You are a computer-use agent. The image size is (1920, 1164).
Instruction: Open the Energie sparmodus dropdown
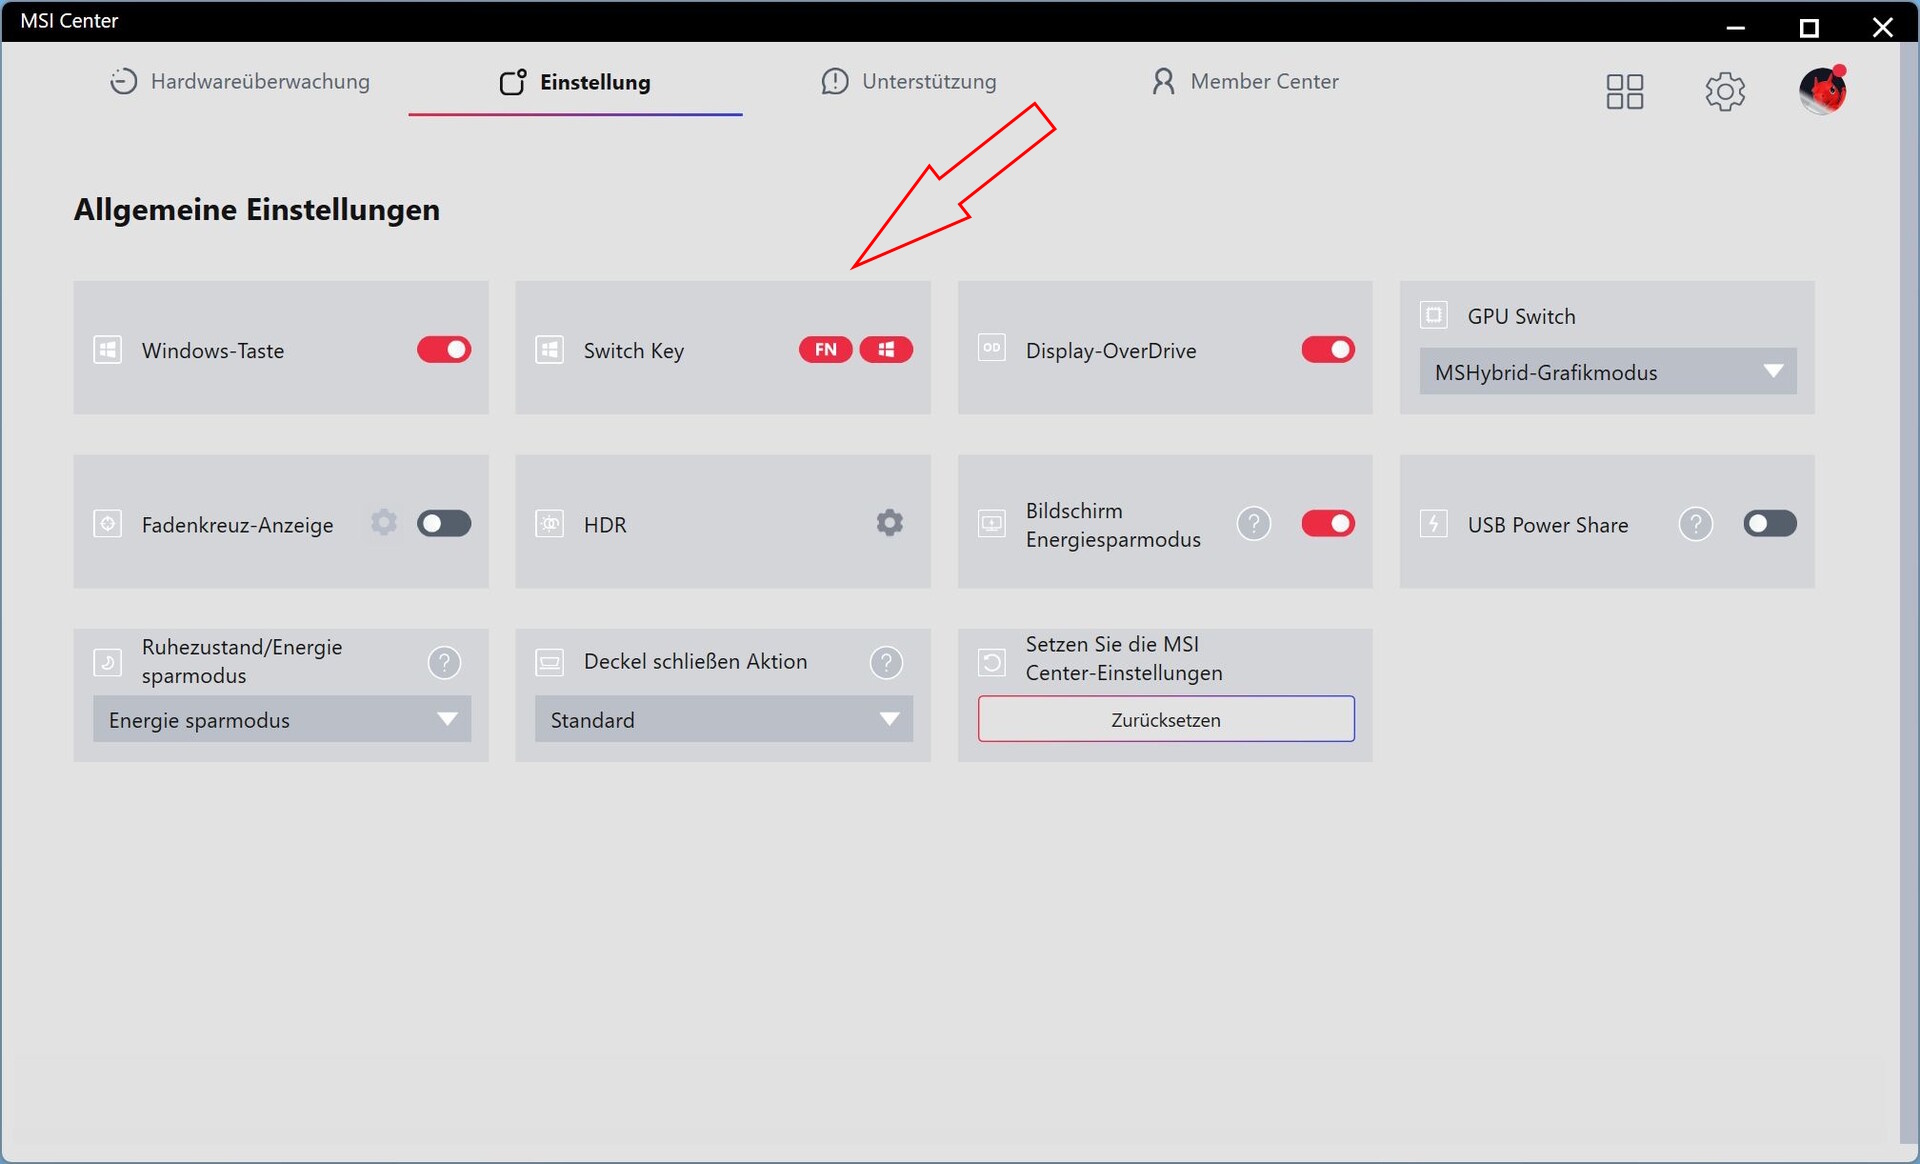(x=281, y=720)
